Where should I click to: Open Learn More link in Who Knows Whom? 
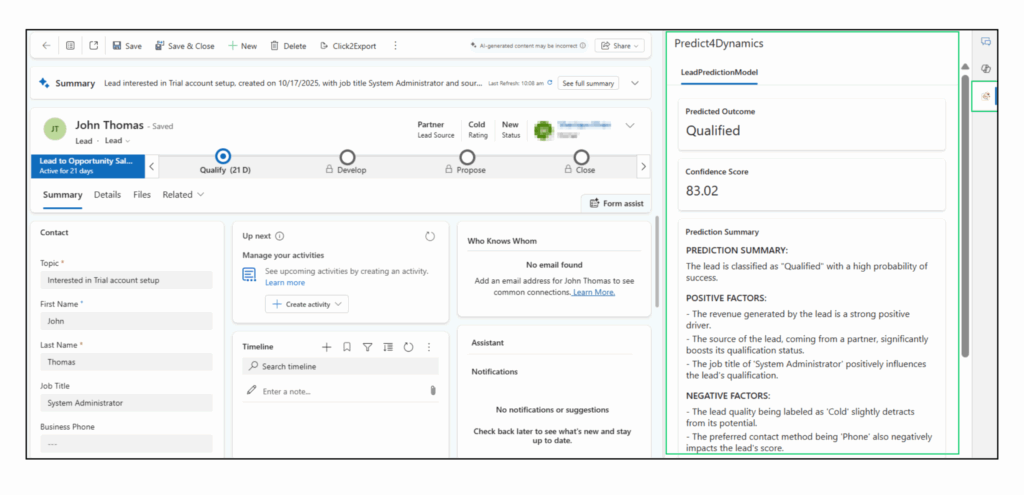(594, 292)
